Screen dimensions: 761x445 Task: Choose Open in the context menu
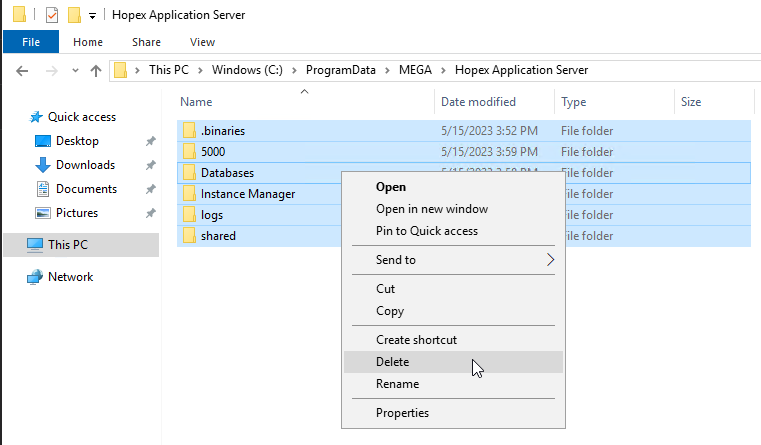453,187
